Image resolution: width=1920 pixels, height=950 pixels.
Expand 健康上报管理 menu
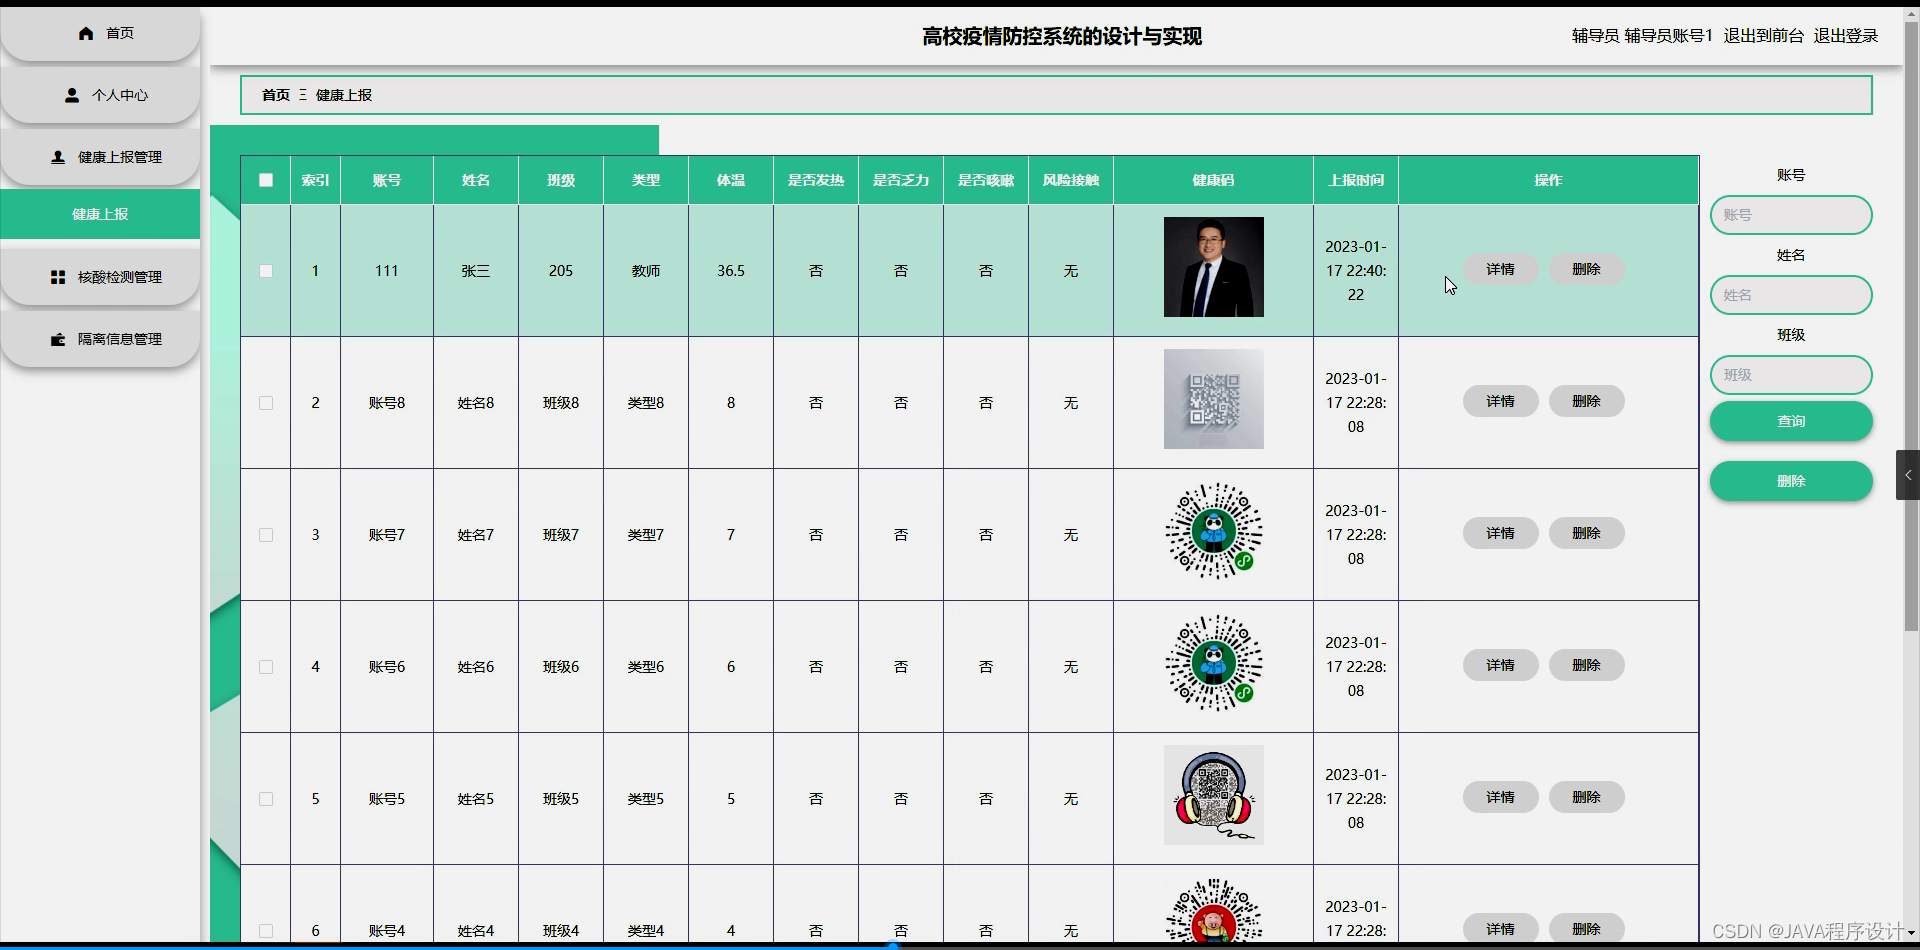pos(100,157)
